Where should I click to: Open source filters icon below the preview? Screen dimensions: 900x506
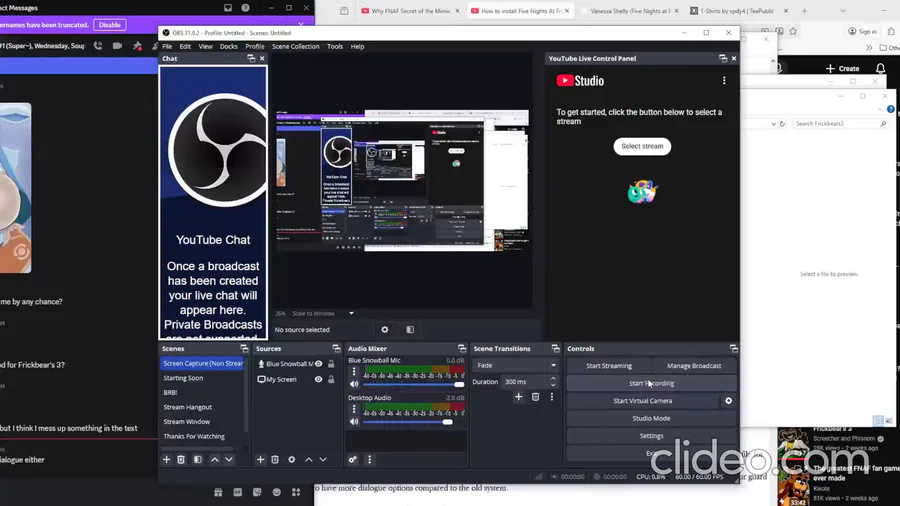[410, 329]
